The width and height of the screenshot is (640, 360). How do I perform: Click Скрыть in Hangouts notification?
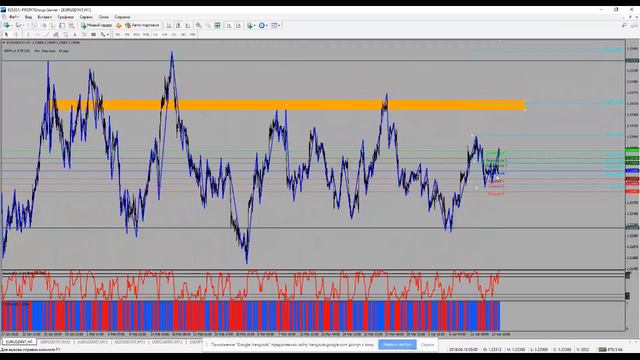(427, 345)
